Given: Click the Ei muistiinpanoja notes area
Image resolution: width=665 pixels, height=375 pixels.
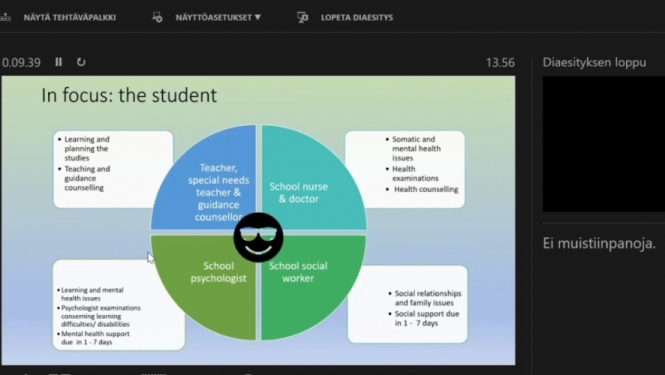Looking at the screenshot, I should tap(599, 243).
